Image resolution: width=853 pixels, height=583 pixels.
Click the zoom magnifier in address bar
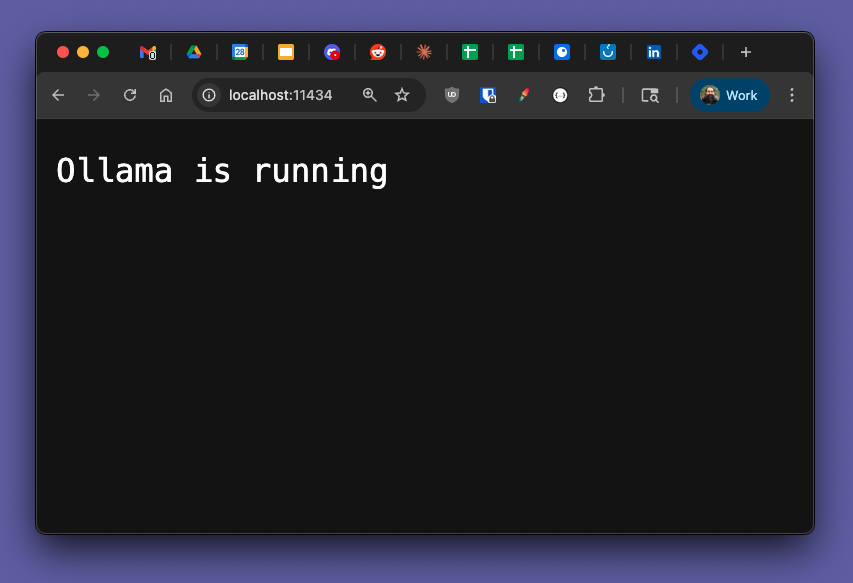[370, 95]
